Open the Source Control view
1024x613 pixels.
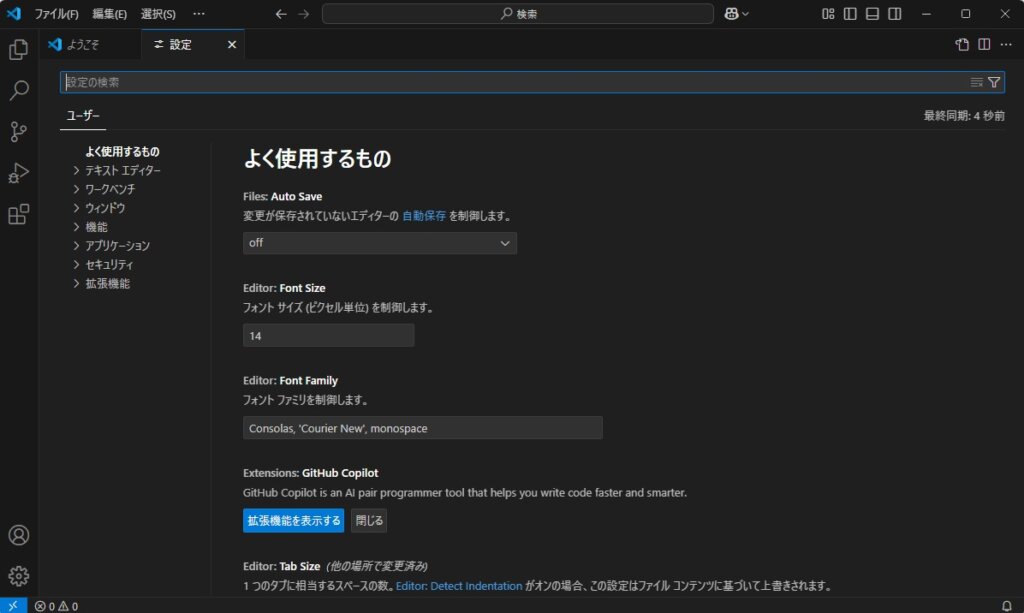point(18,132)
